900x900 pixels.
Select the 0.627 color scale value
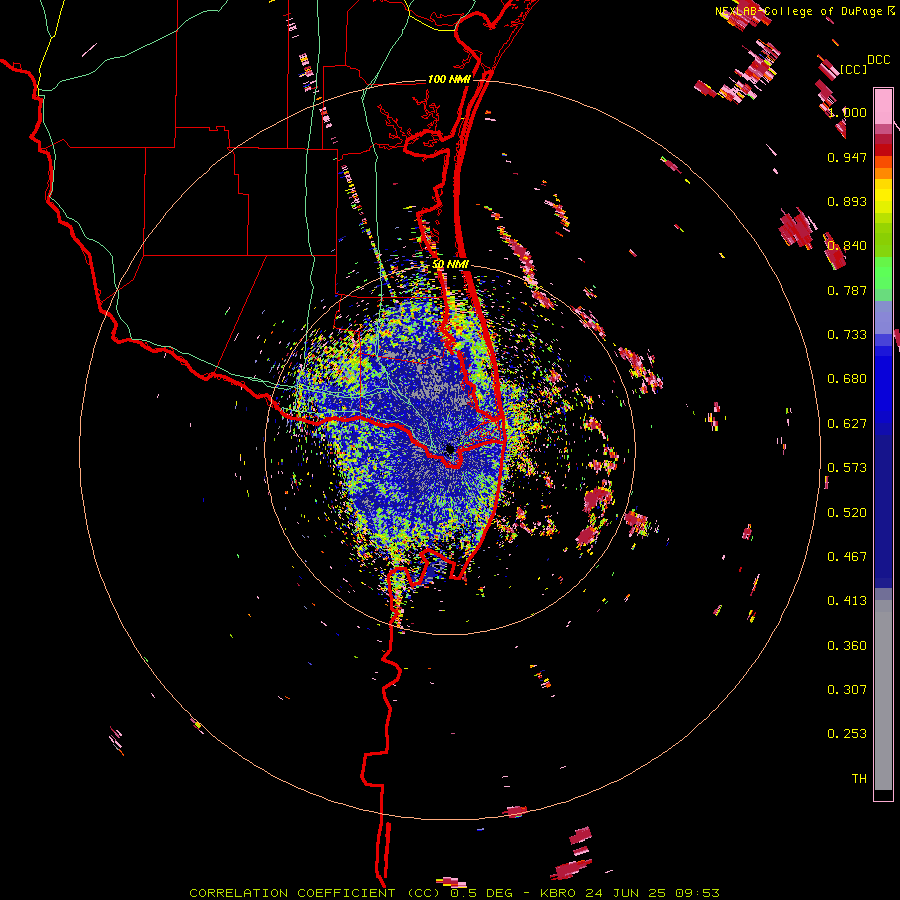coord(847,424)
